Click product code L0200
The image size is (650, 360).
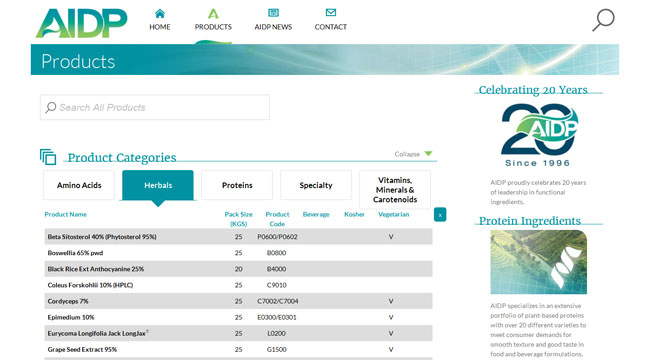[276, 333]
